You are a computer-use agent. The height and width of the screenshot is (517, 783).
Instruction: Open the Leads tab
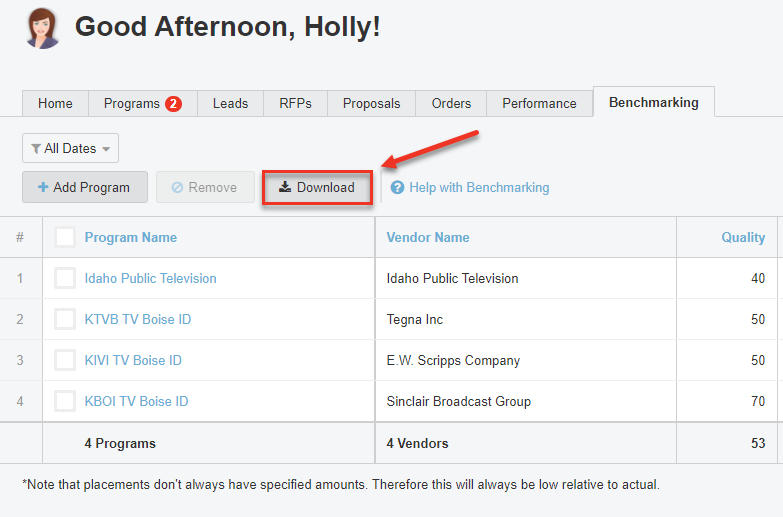coord(230,104)
